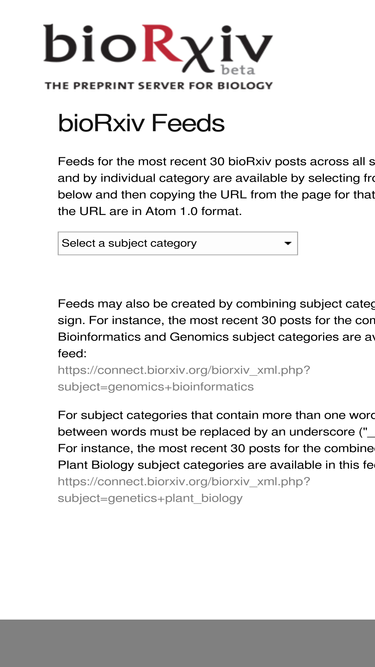Open the 'Select a subject category' dropdown
Image resolution: width=375 pixels, height=667 pixels.
point(178,243)
